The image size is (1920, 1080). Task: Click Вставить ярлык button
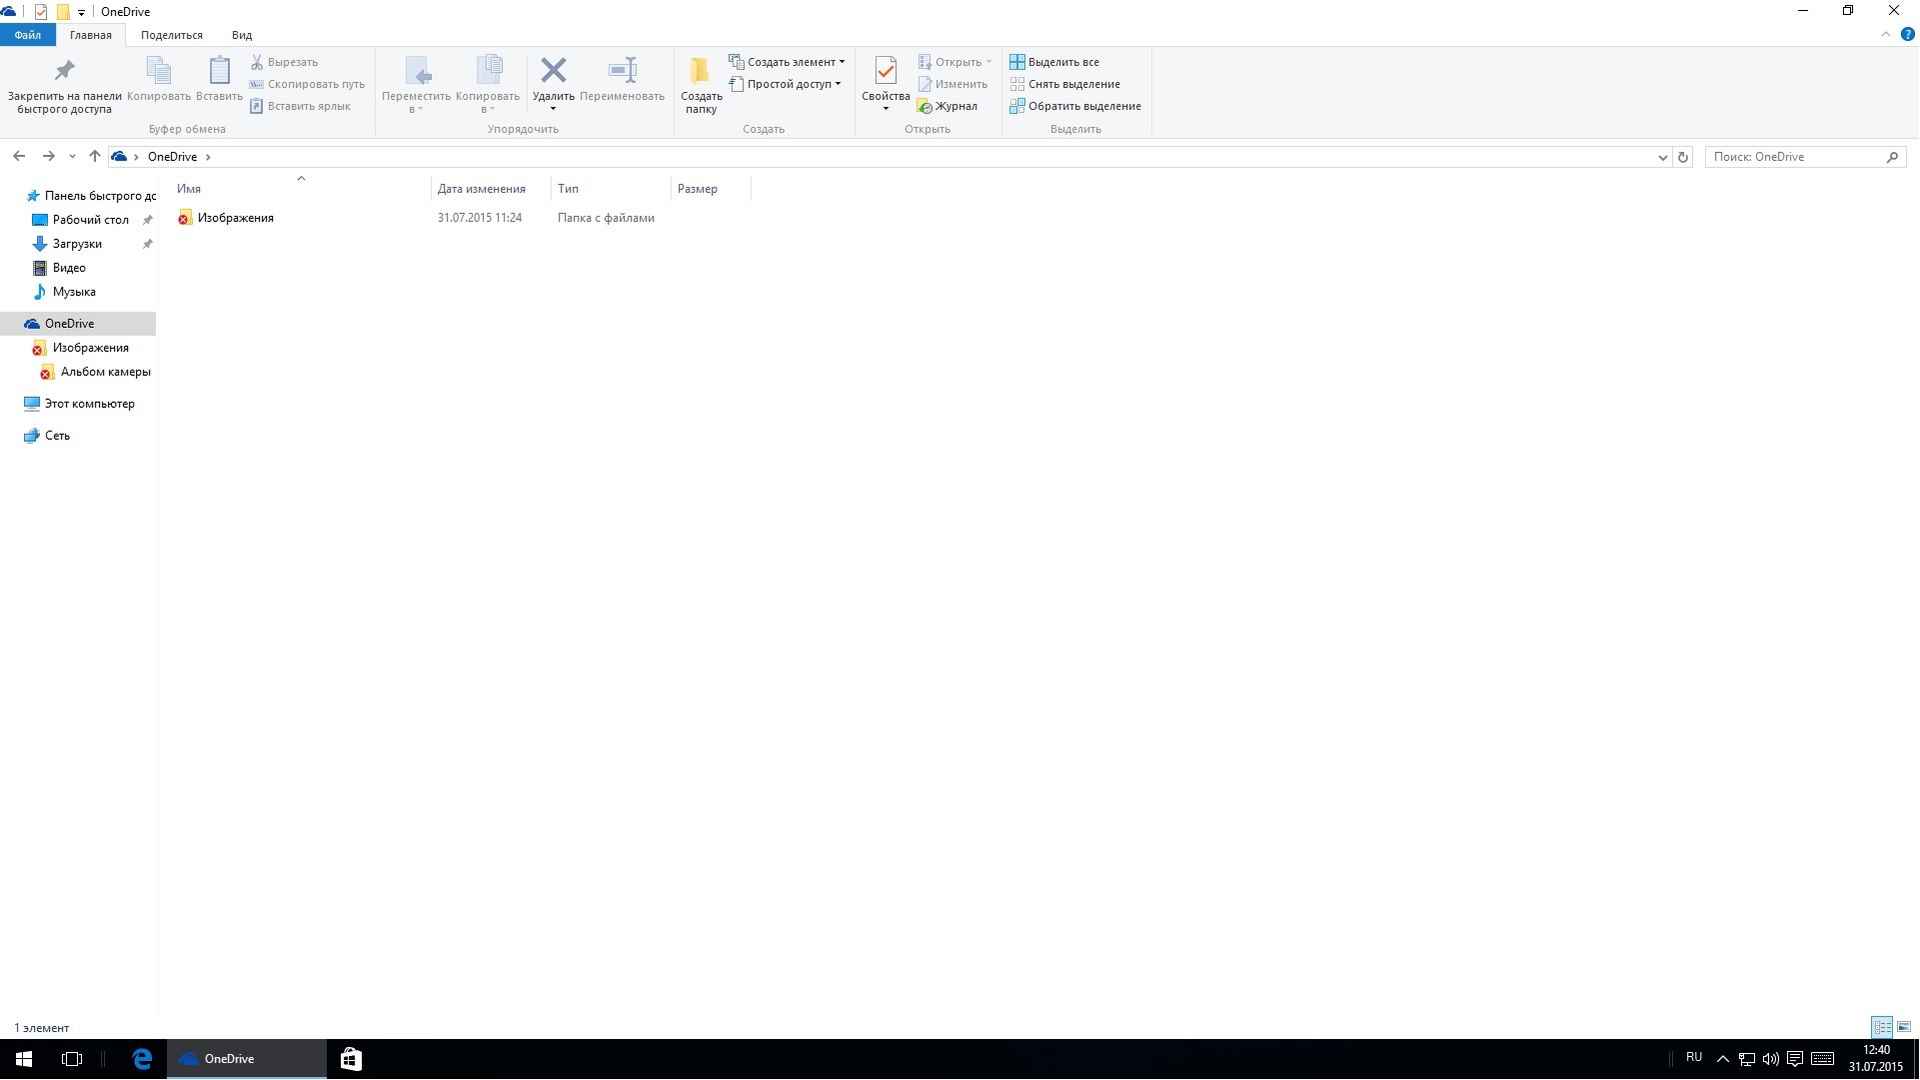click(300, 106)
